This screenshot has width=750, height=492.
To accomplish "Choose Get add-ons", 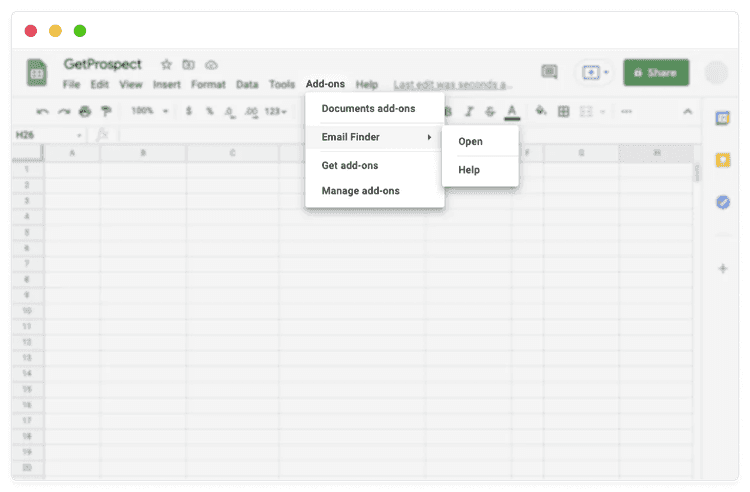I will [x=350, y=165].
